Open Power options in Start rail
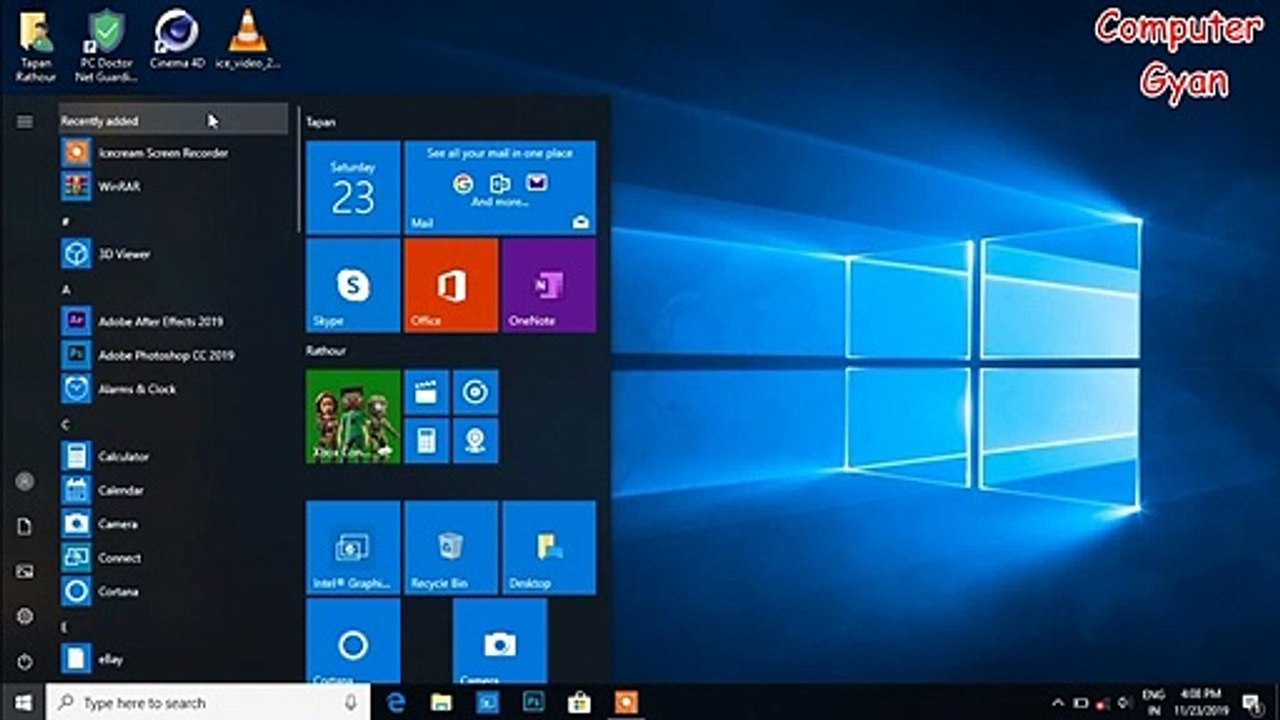Image resolution: width=1280 pixels, height=720 pixels. click(25, 661)
